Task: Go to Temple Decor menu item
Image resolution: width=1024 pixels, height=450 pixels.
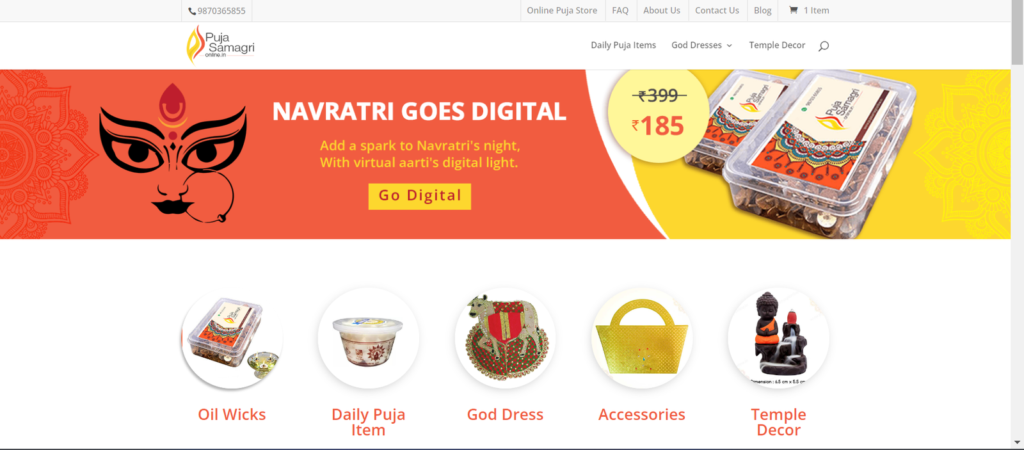Action: click(x=777, y=45)
